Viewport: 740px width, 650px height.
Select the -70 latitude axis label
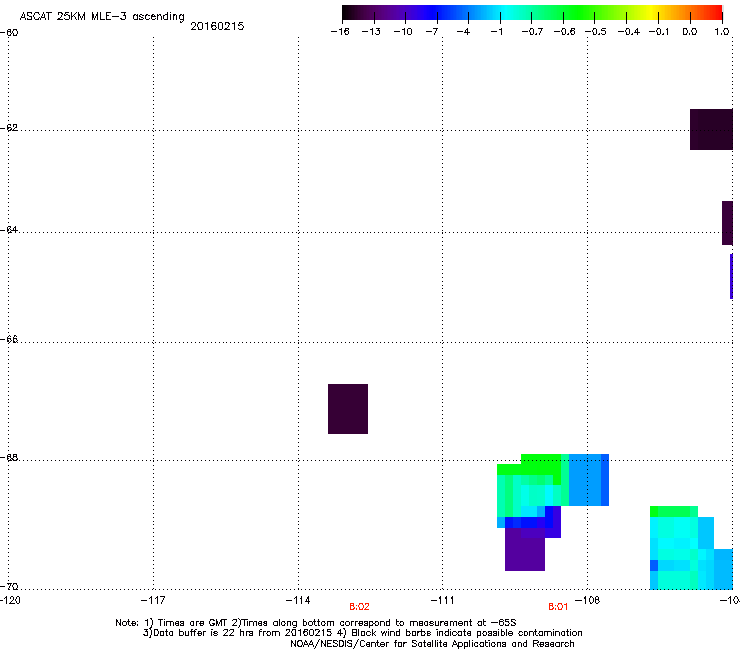(x=9, y=586)
